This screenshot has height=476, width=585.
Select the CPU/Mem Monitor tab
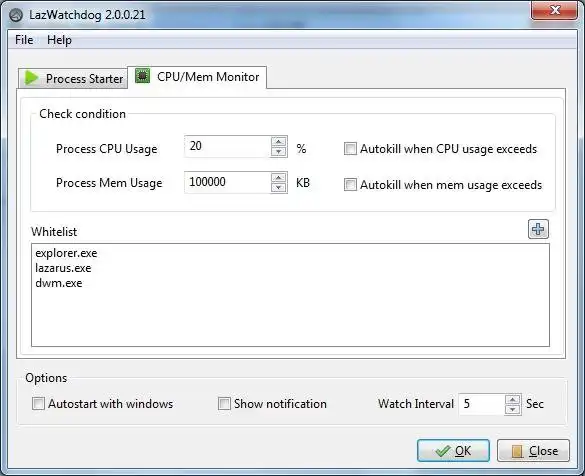(197, 77)
